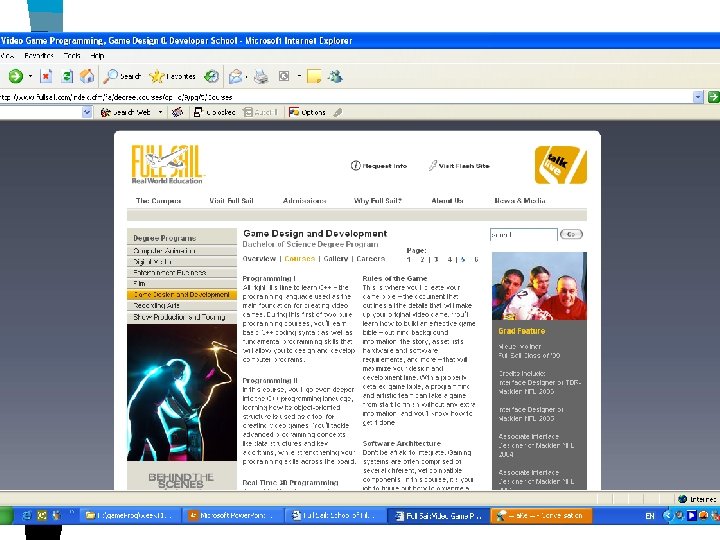Print the page with printer icon
This screenshot has height=540, width=720.
coord(261,76)
